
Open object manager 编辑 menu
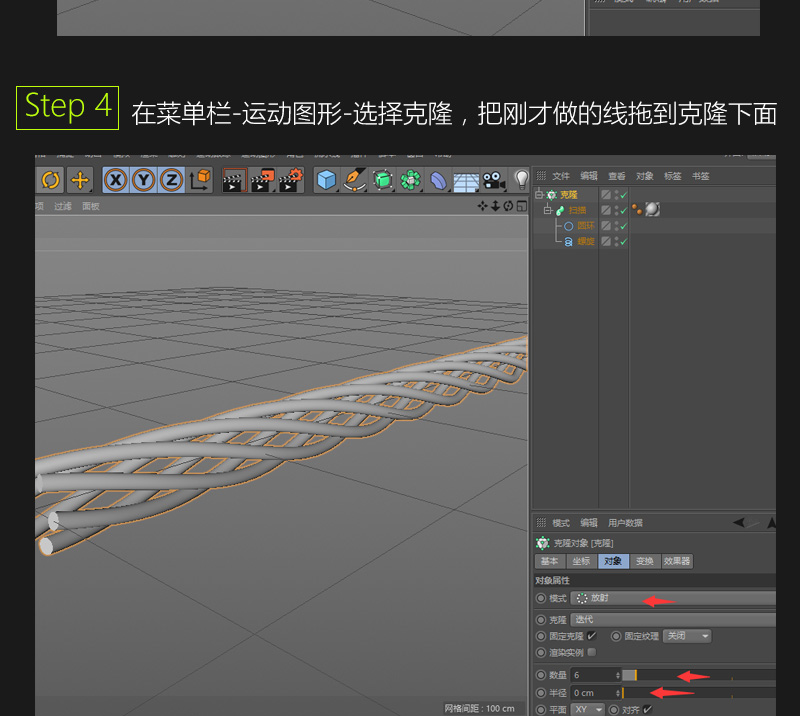click(589, 176)
